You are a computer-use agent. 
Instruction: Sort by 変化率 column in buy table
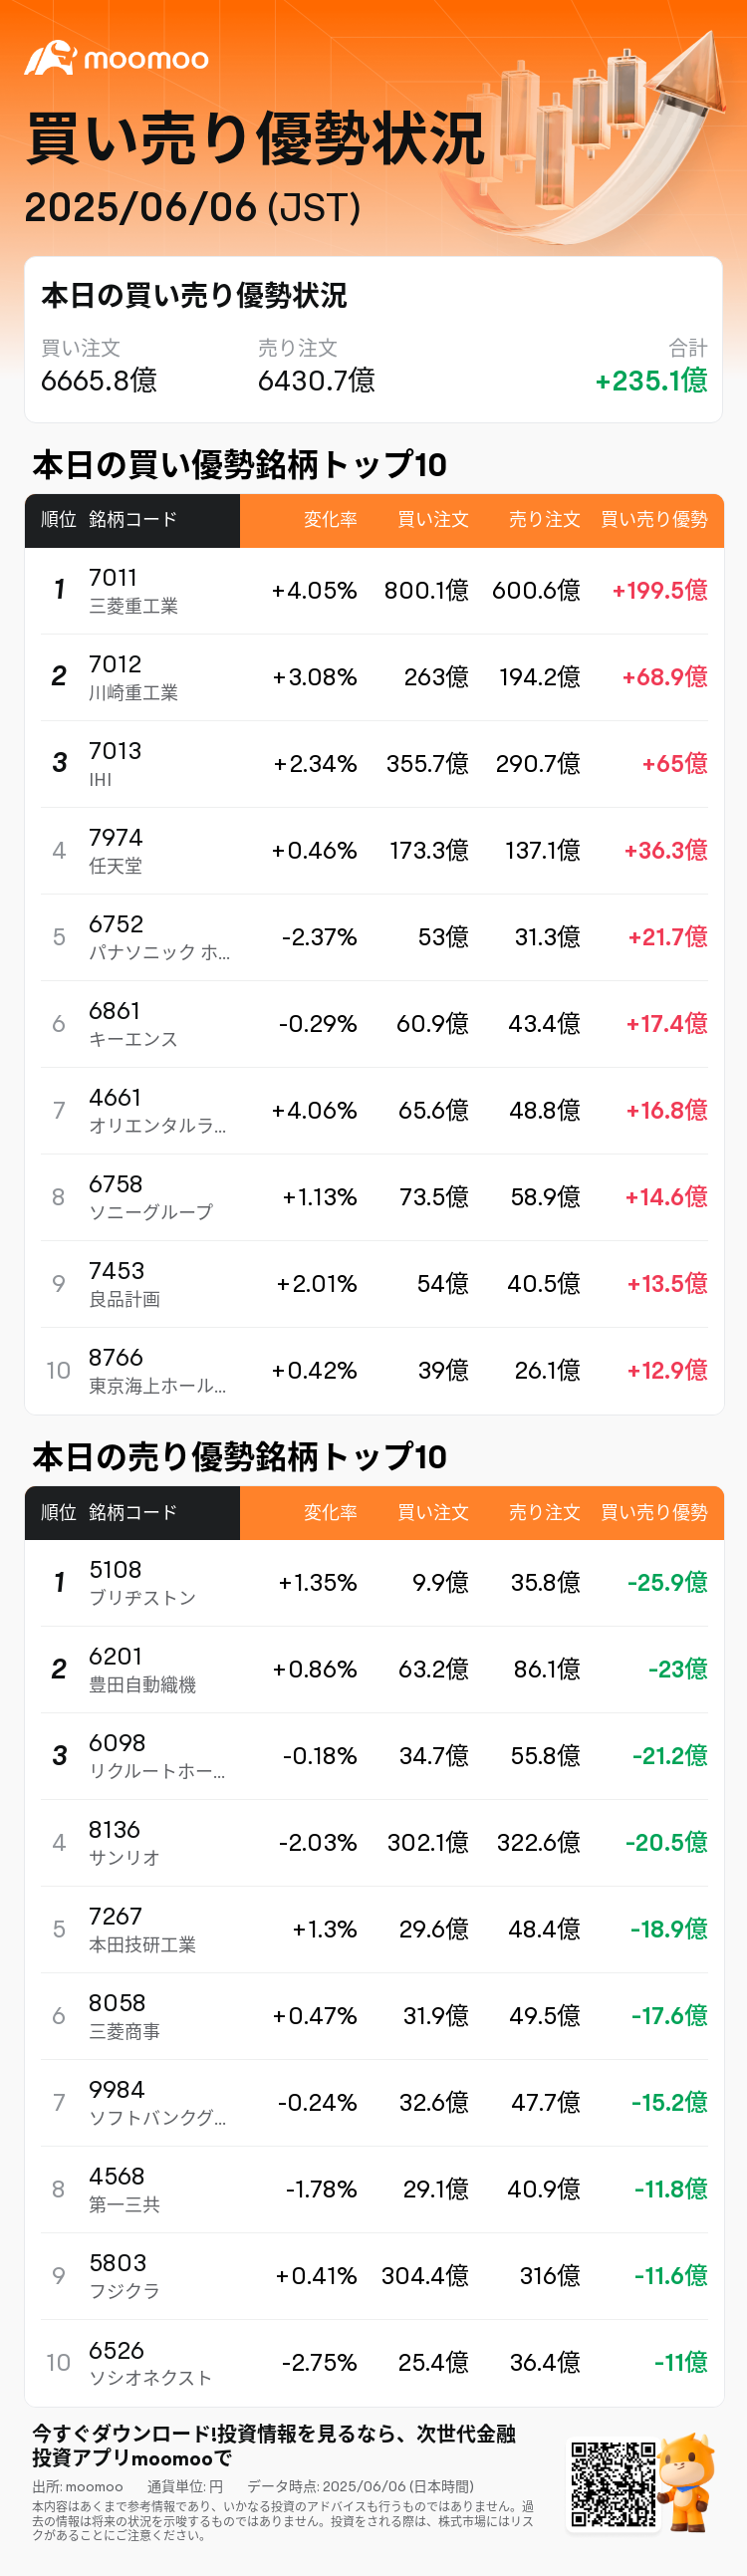point(330,520)
